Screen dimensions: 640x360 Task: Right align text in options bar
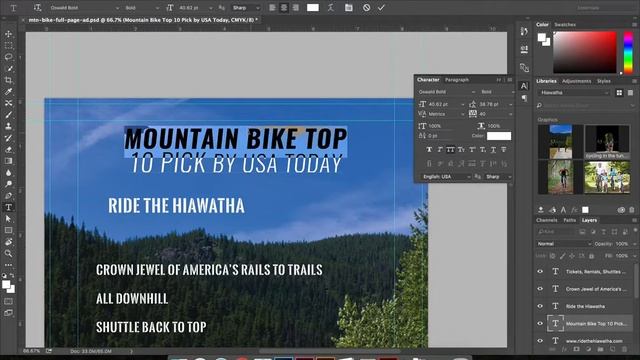(x=296, y=7)
